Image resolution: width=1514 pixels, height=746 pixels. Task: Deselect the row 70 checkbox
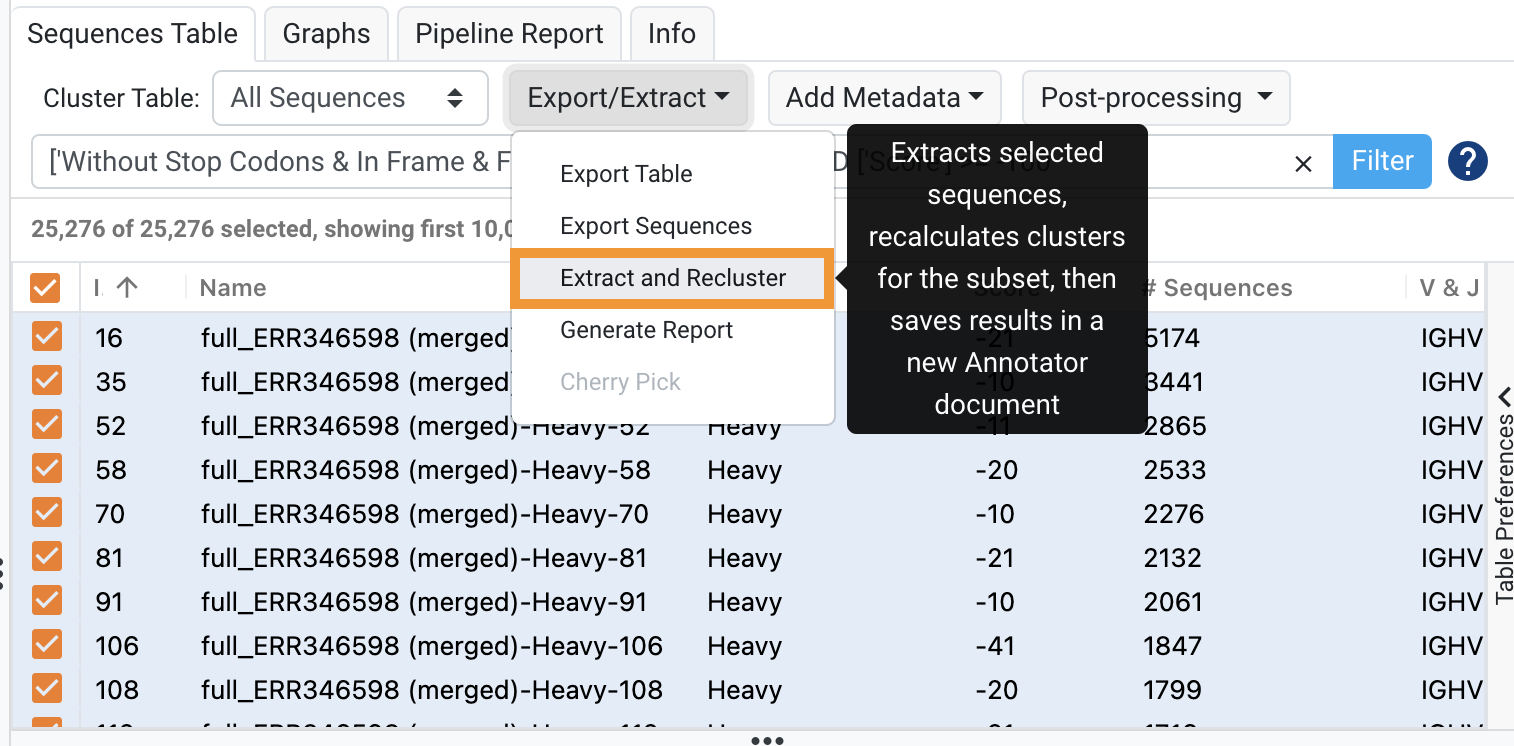47,513
